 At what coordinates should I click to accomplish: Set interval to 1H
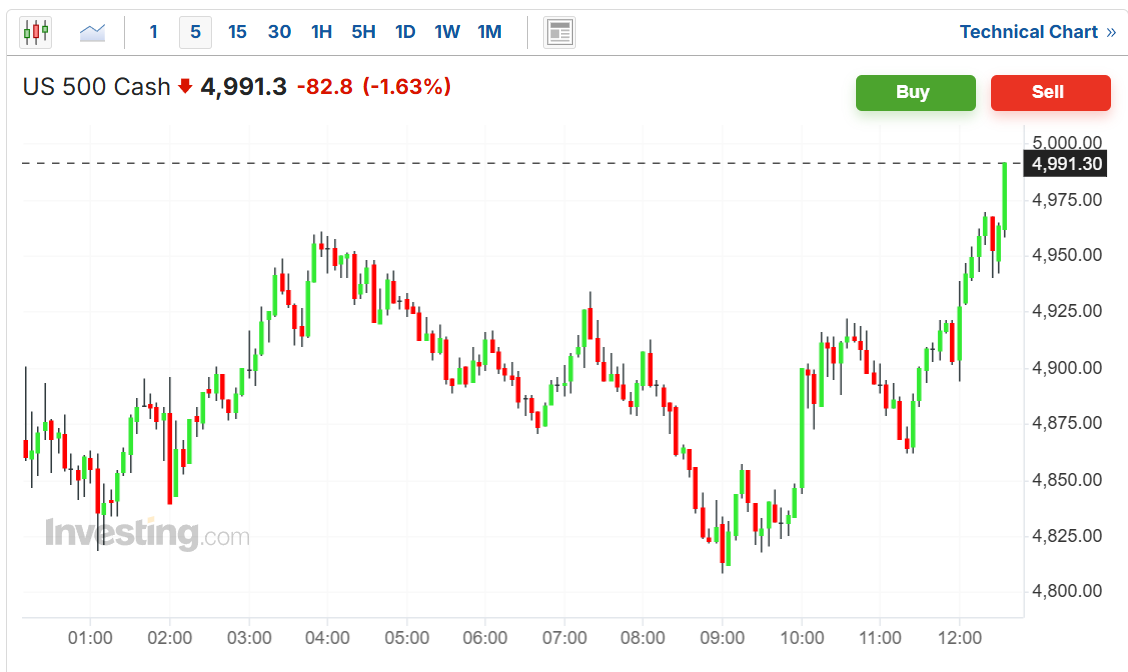tap(322, 32)
